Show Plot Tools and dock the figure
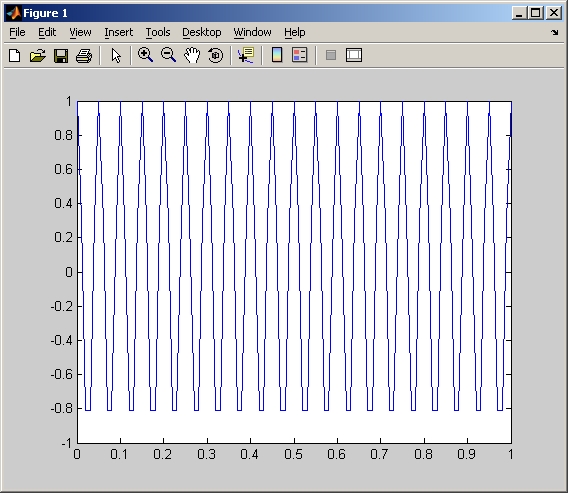Image resolution: width=568 pixels, height=493 pixels. click(354, 55)
